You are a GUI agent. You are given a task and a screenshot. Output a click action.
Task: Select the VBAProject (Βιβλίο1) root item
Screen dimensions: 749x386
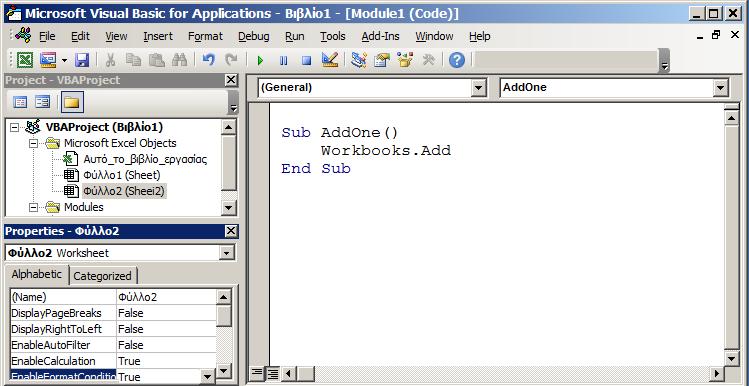pyautogui.click(x=104, y=127)
